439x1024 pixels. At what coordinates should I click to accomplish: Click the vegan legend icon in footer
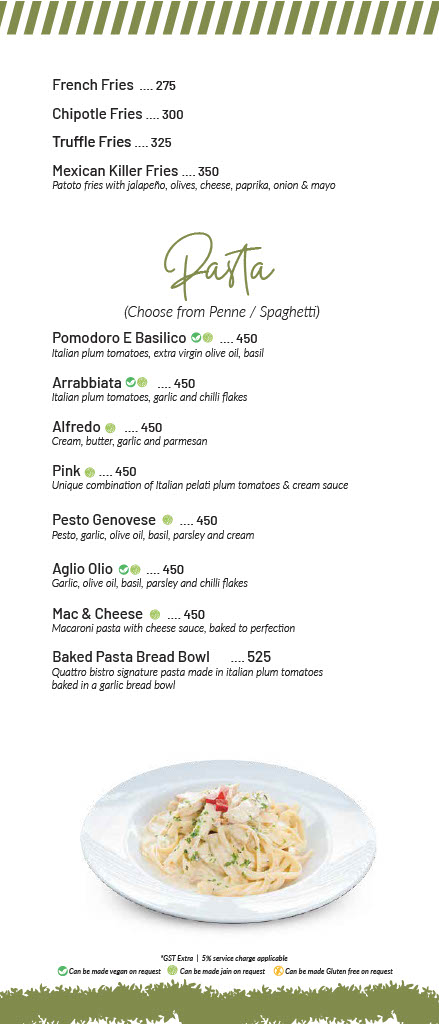(63, 971)
